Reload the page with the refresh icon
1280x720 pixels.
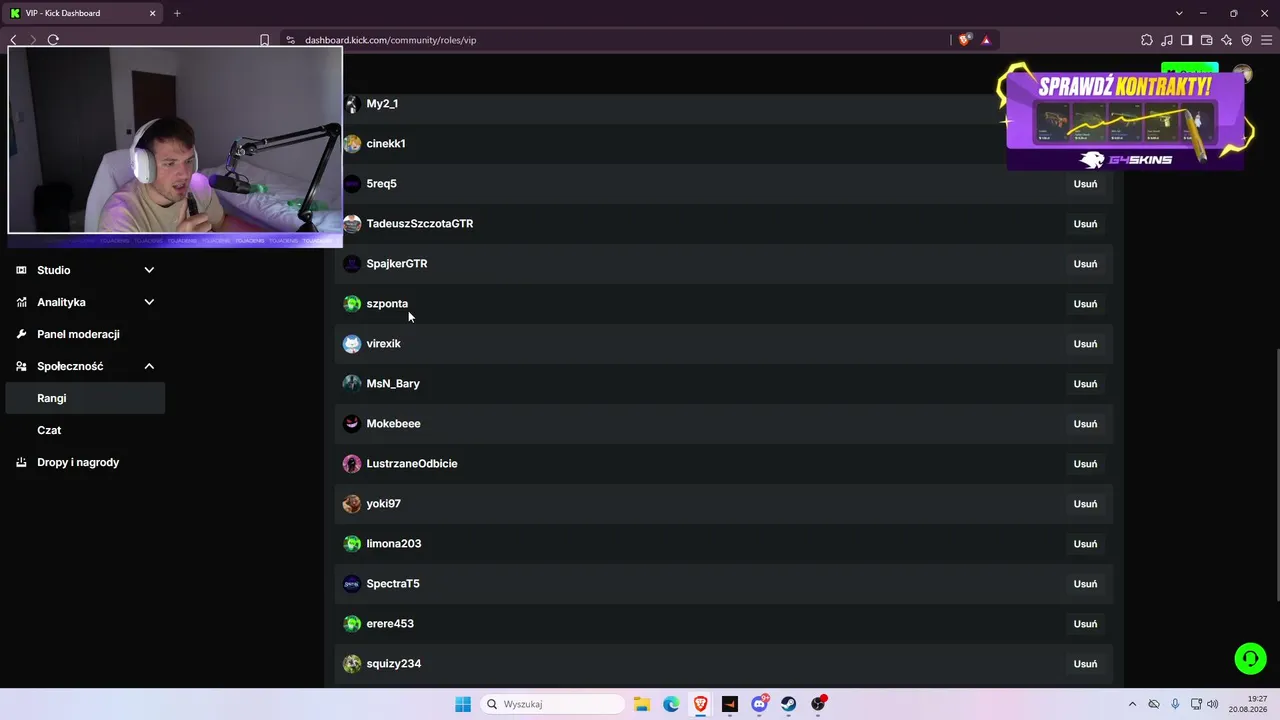pyautogui.click(x=53, y=40)
